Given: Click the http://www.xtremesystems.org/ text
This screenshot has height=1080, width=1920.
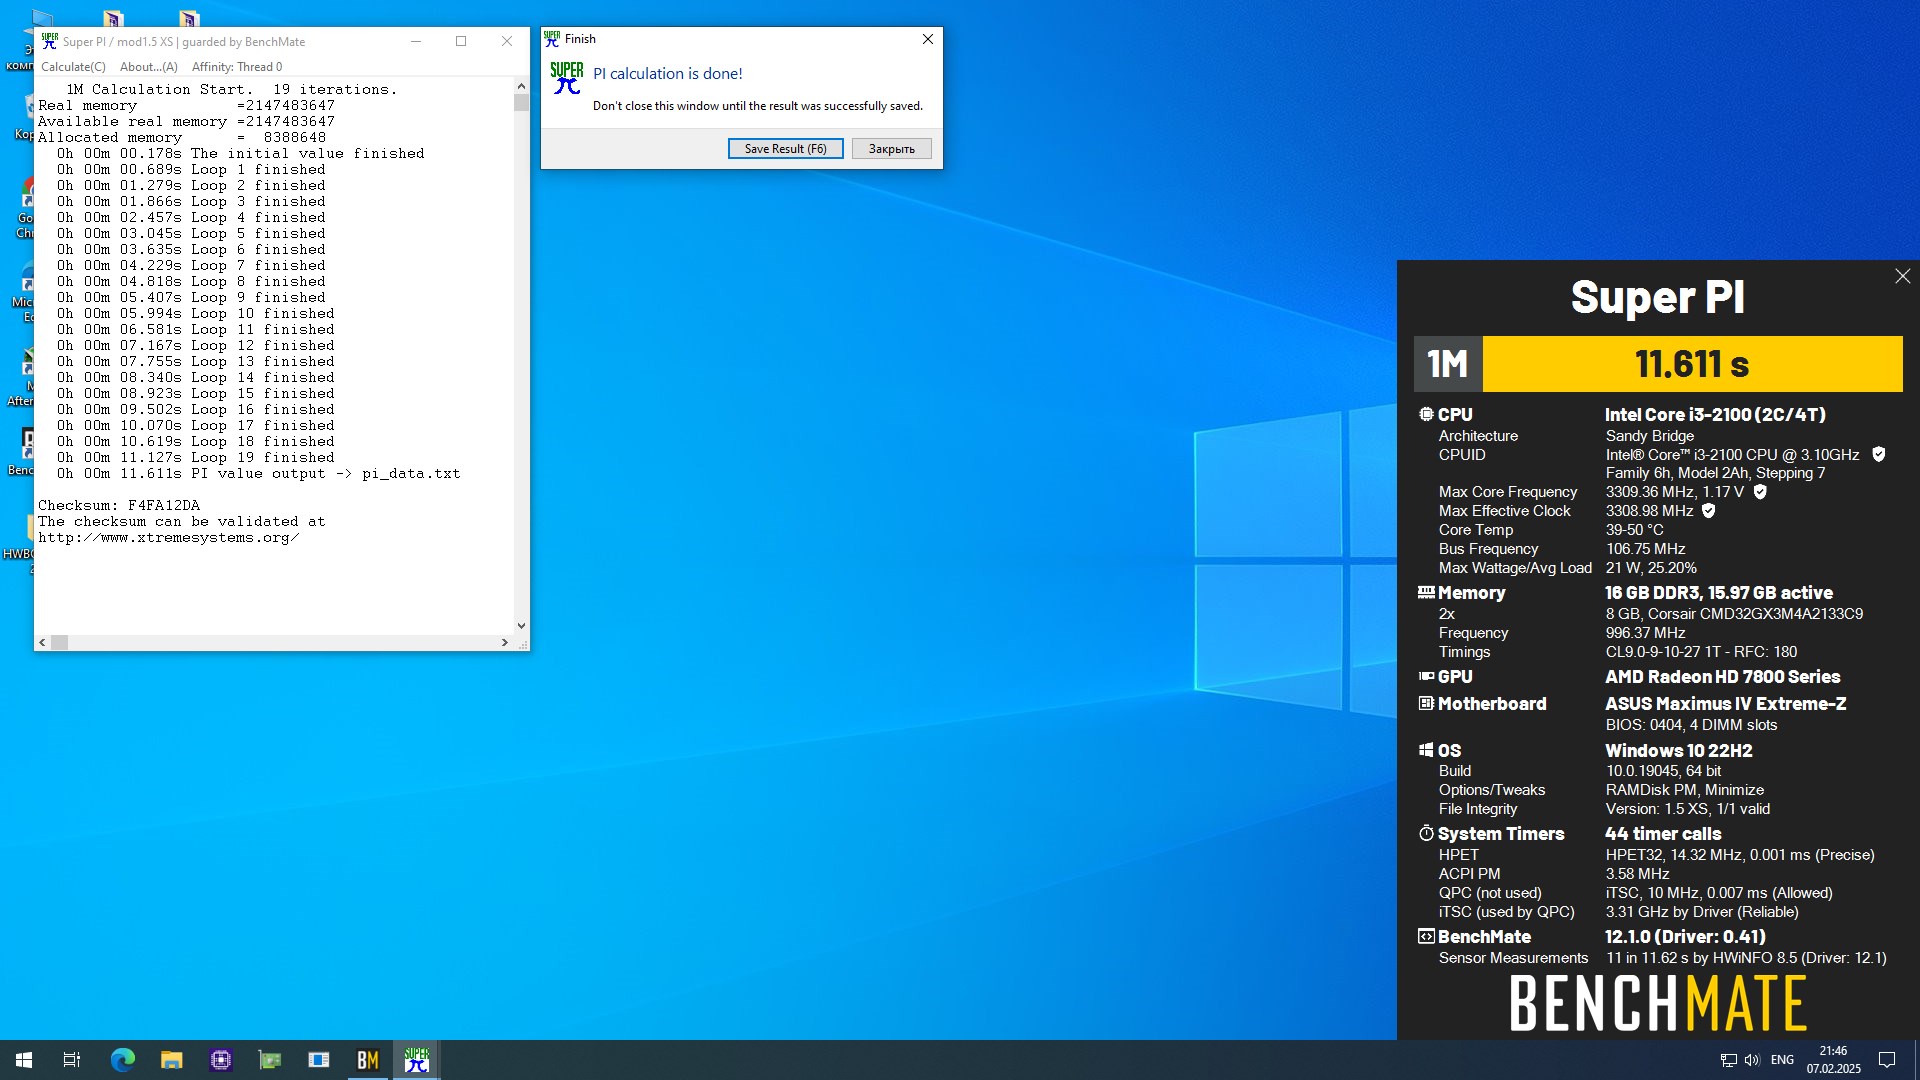Looking at the screenshot, I should pos(169,538).
